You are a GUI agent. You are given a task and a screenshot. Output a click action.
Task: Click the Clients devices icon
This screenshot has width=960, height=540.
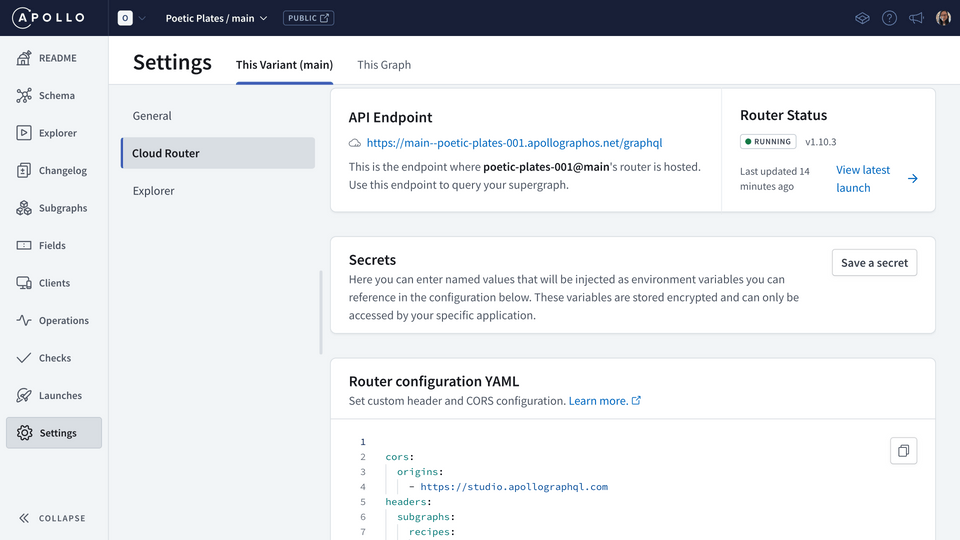[24, 283]
